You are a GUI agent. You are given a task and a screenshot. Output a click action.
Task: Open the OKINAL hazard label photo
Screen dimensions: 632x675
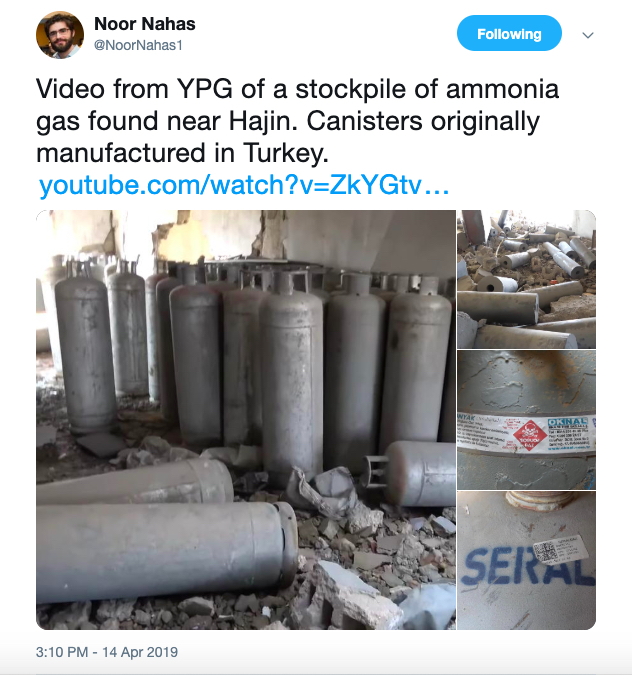[527, 420]
